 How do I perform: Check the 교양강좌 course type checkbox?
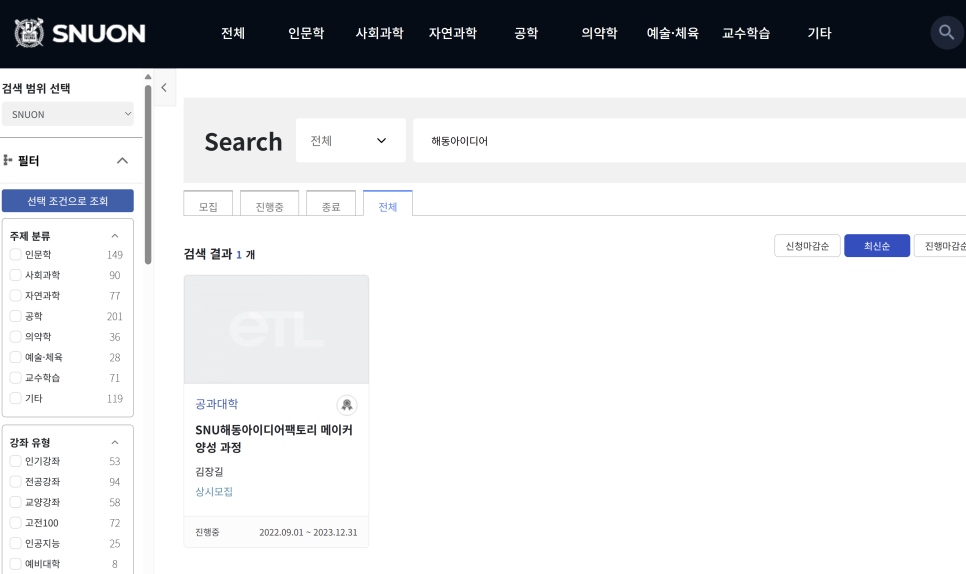click(x=15, y=502)
